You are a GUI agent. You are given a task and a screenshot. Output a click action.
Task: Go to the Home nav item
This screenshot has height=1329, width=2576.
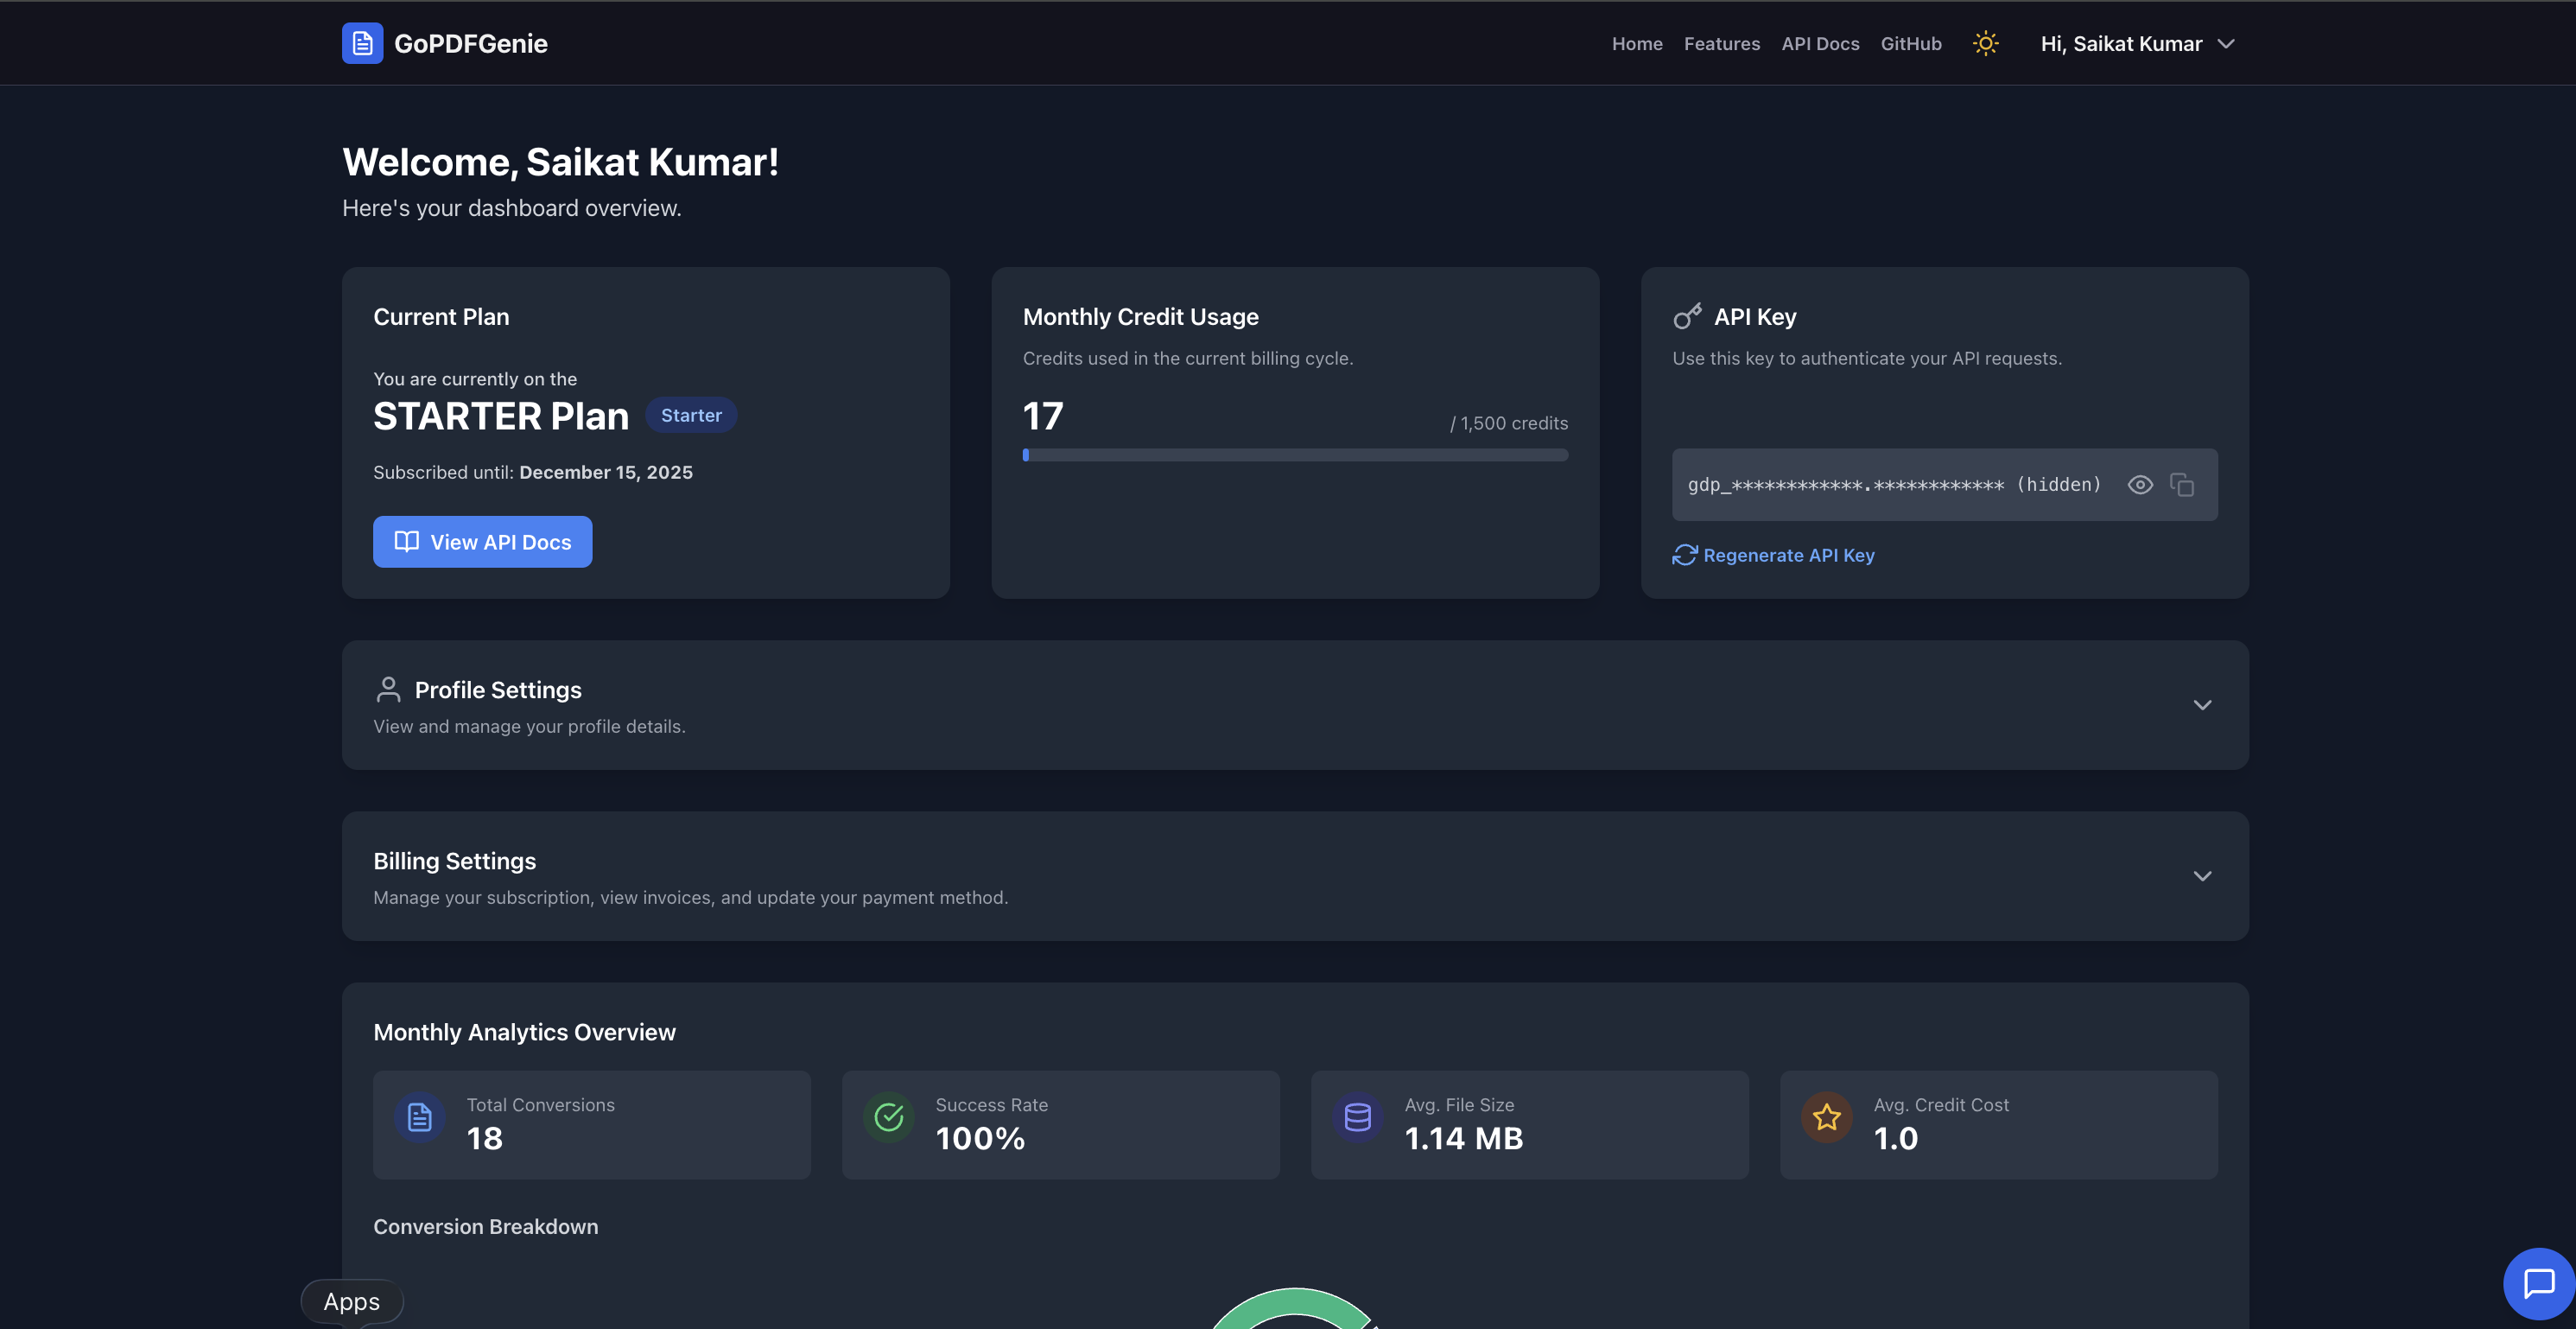click(1637, 44)
